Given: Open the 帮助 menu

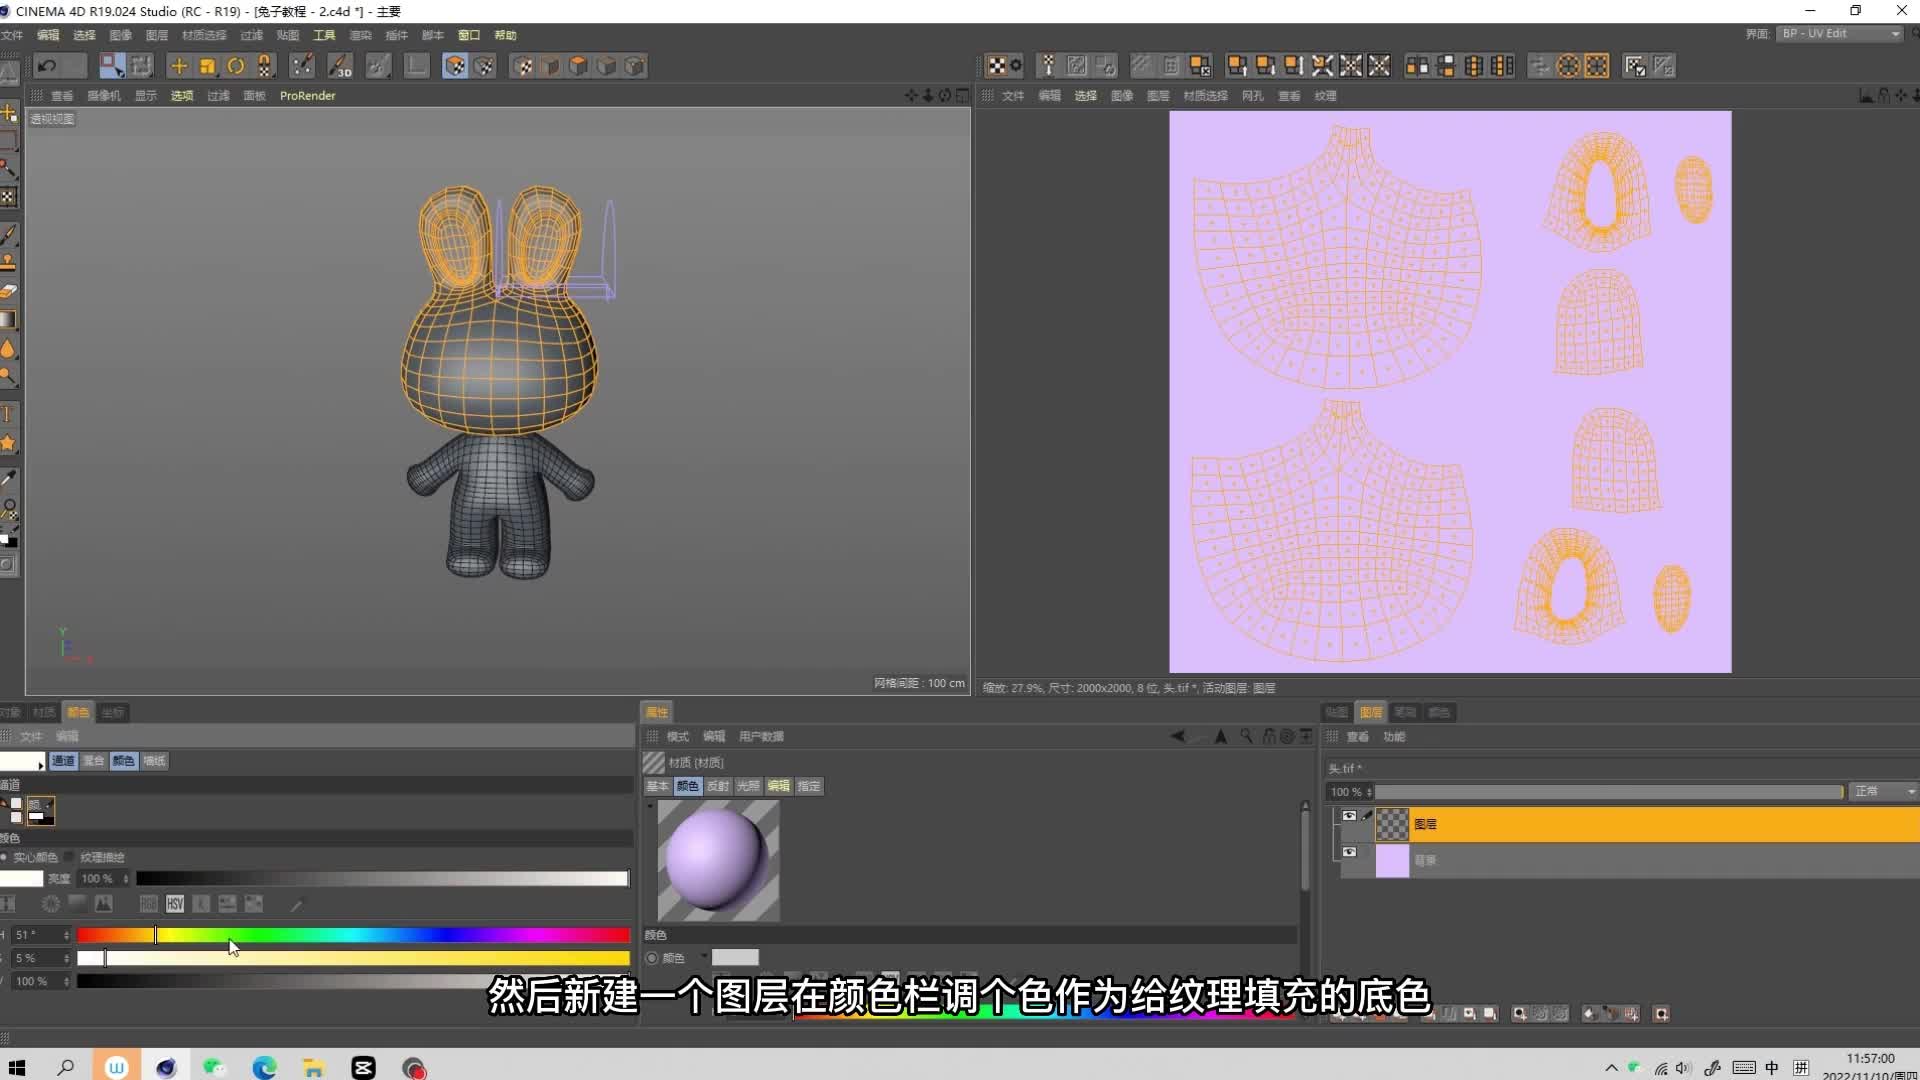Looking at the screenshot, I should coord(505,35).
